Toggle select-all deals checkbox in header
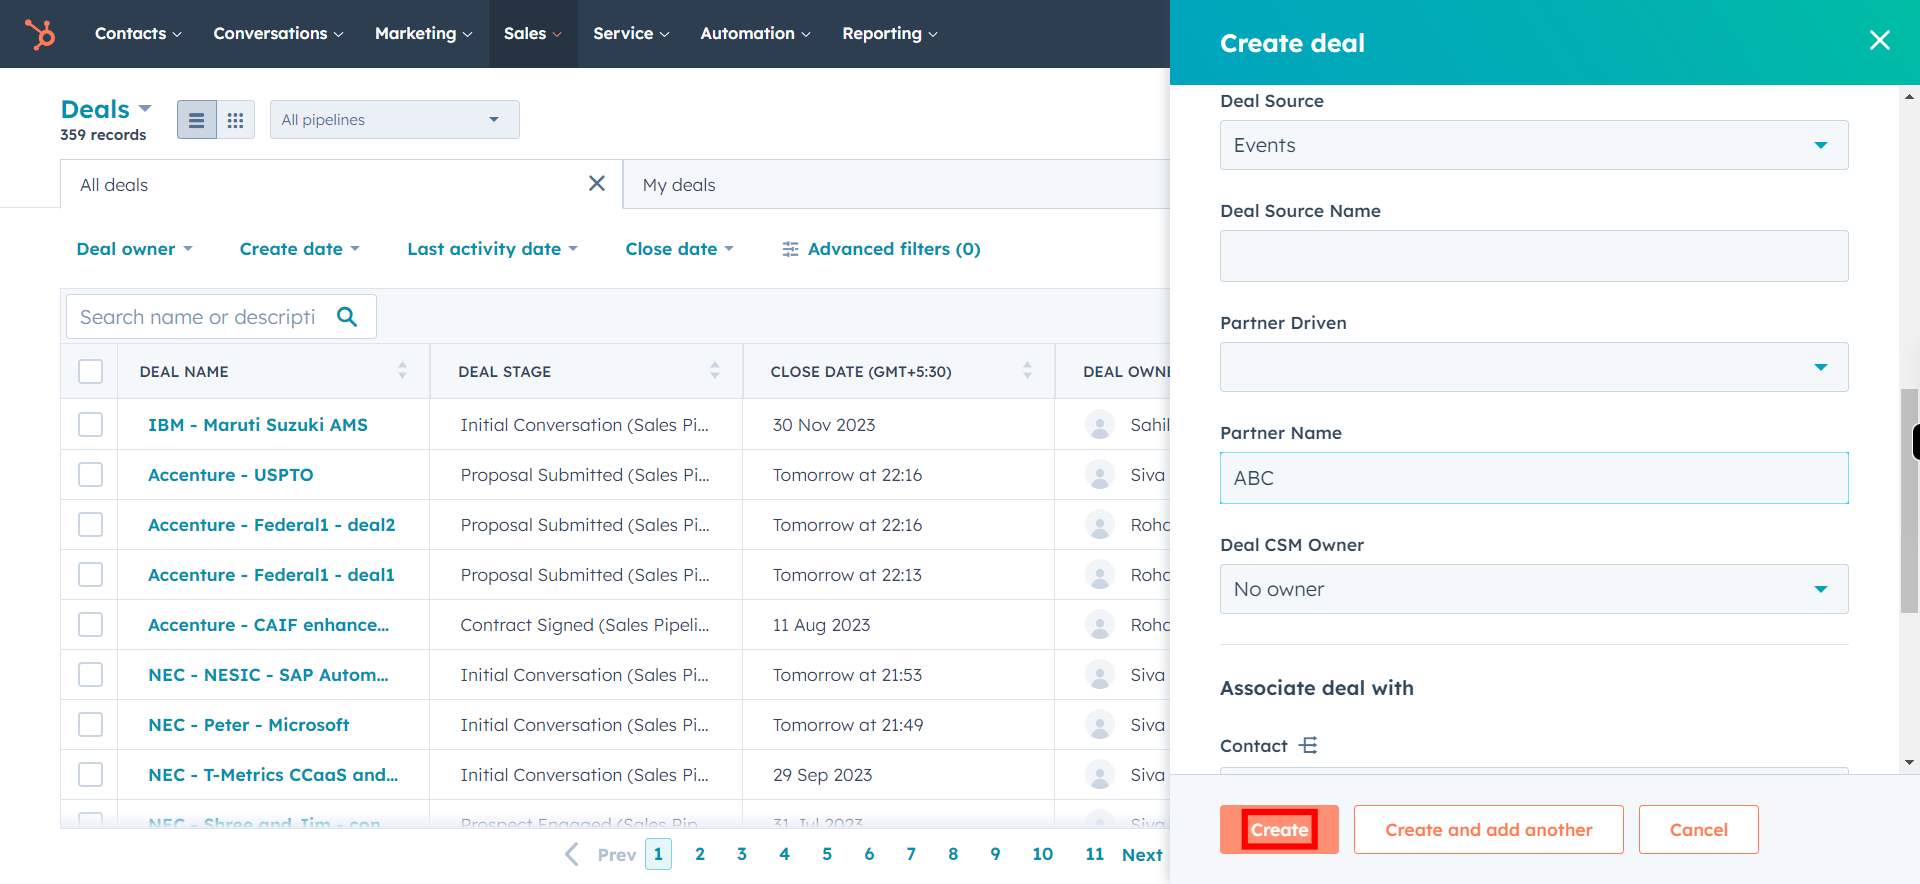This screenshot has width=1920, height=884. pyautogui.click(x=91, y=371)
